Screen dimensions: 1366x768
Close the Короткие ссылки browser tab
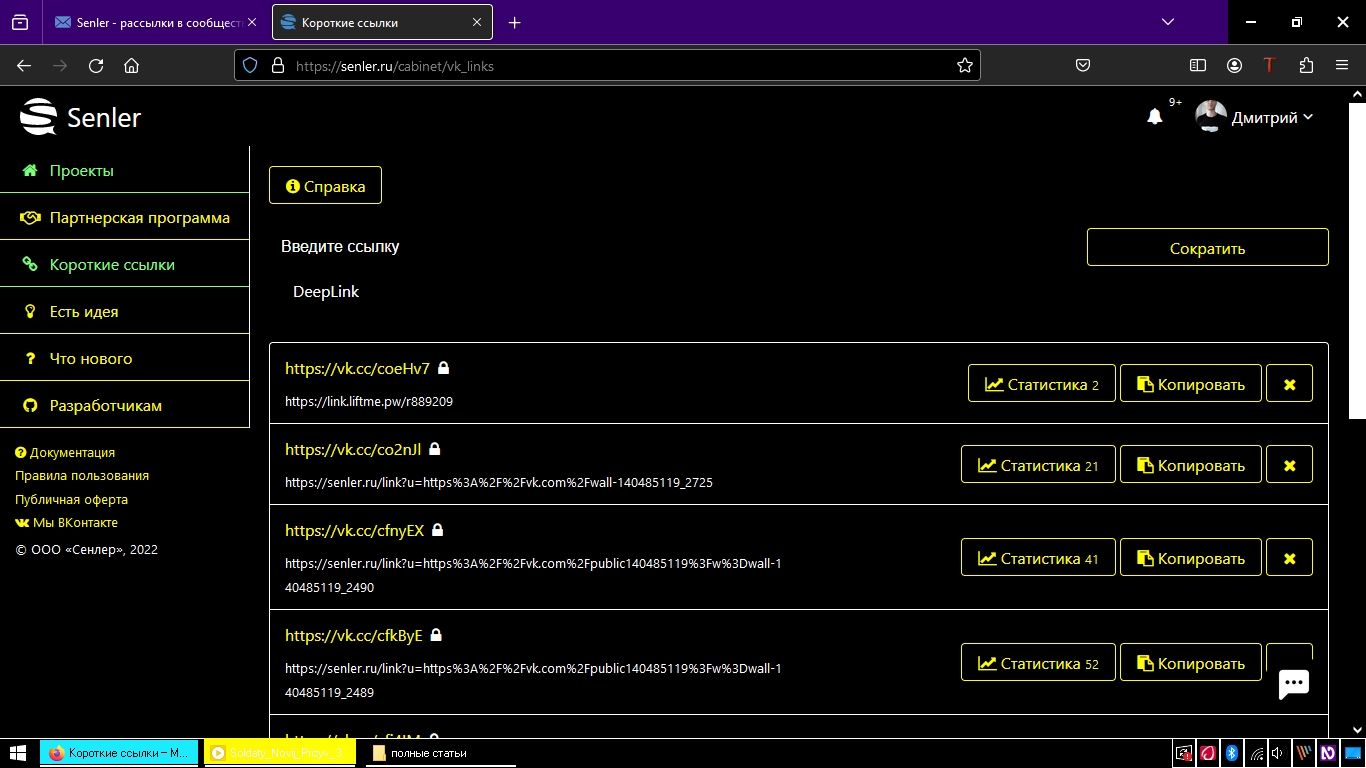477,22
